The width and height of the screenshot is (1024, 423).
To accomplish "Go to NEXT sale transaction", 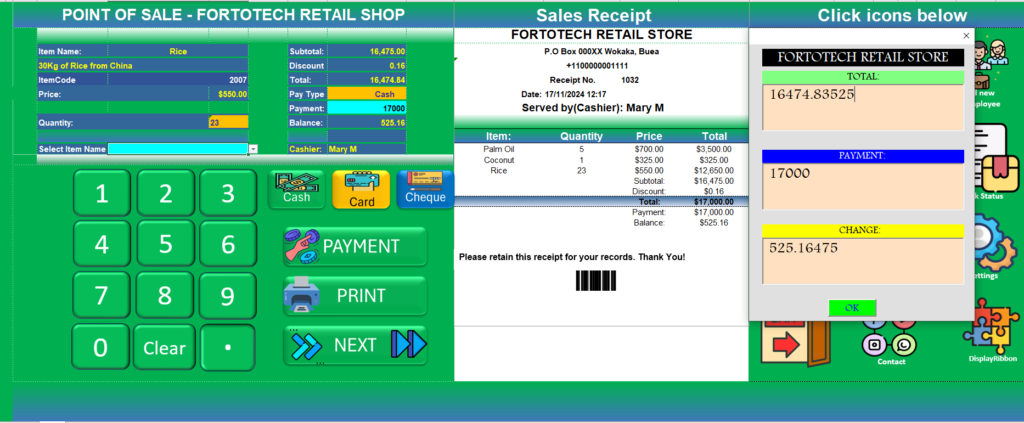I will coord(355,345).
